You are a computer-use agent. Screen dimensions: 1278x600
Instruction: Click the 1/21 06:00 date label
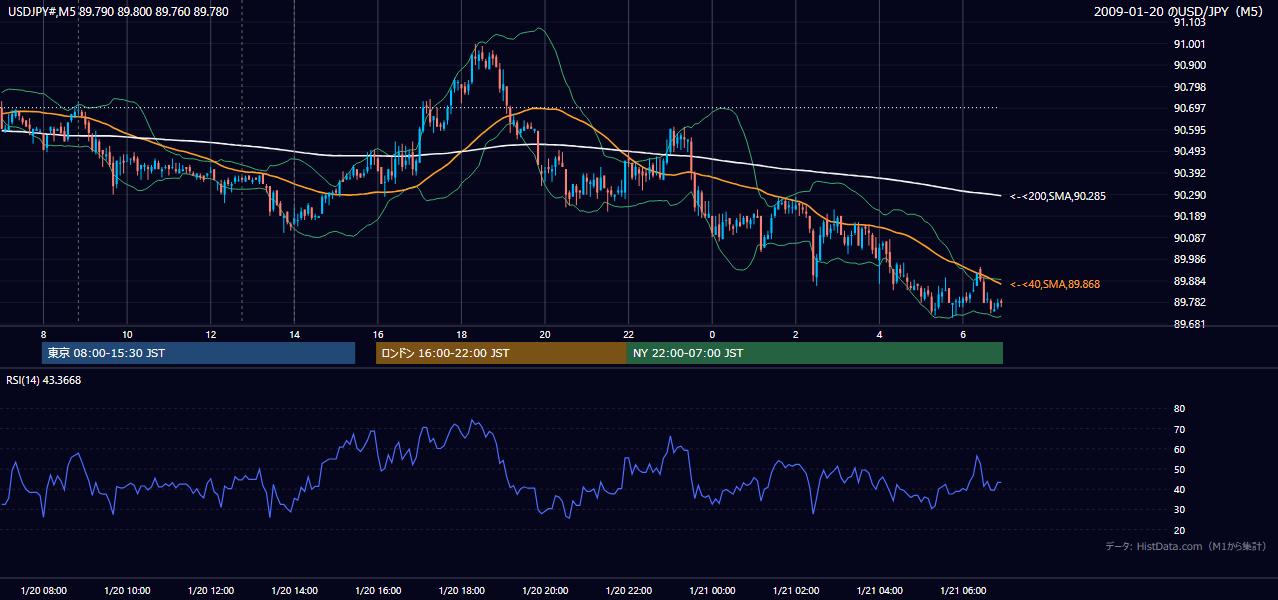pyautogui.click(x=962, y=590)
